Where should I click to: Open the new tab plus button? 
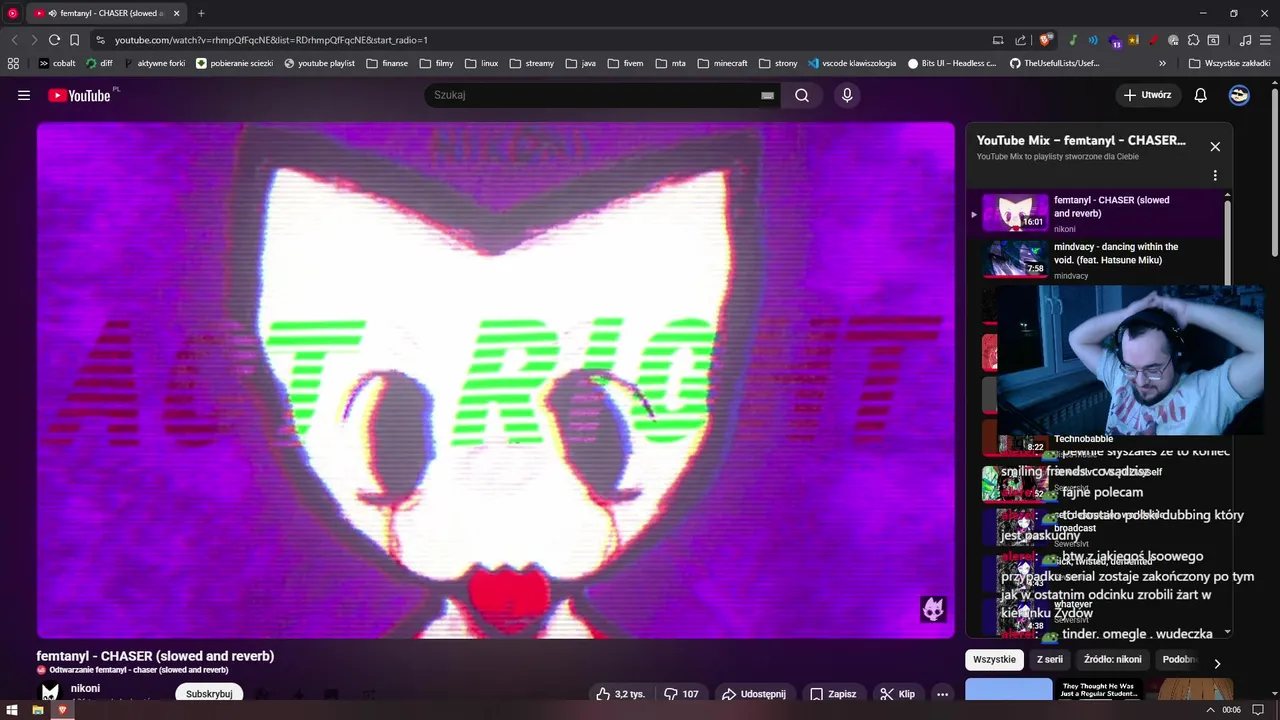tap(201, 13)
